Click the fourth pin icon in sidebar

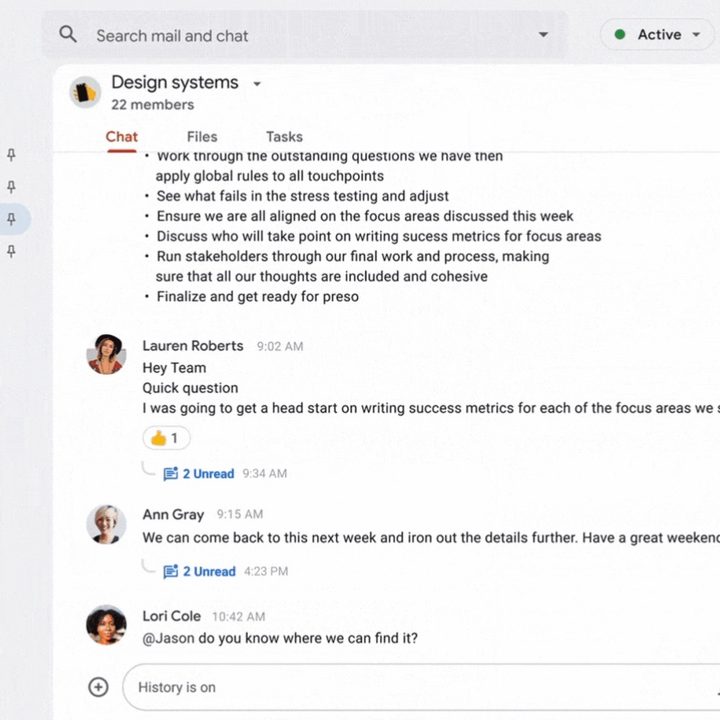[x=11, y=251]
